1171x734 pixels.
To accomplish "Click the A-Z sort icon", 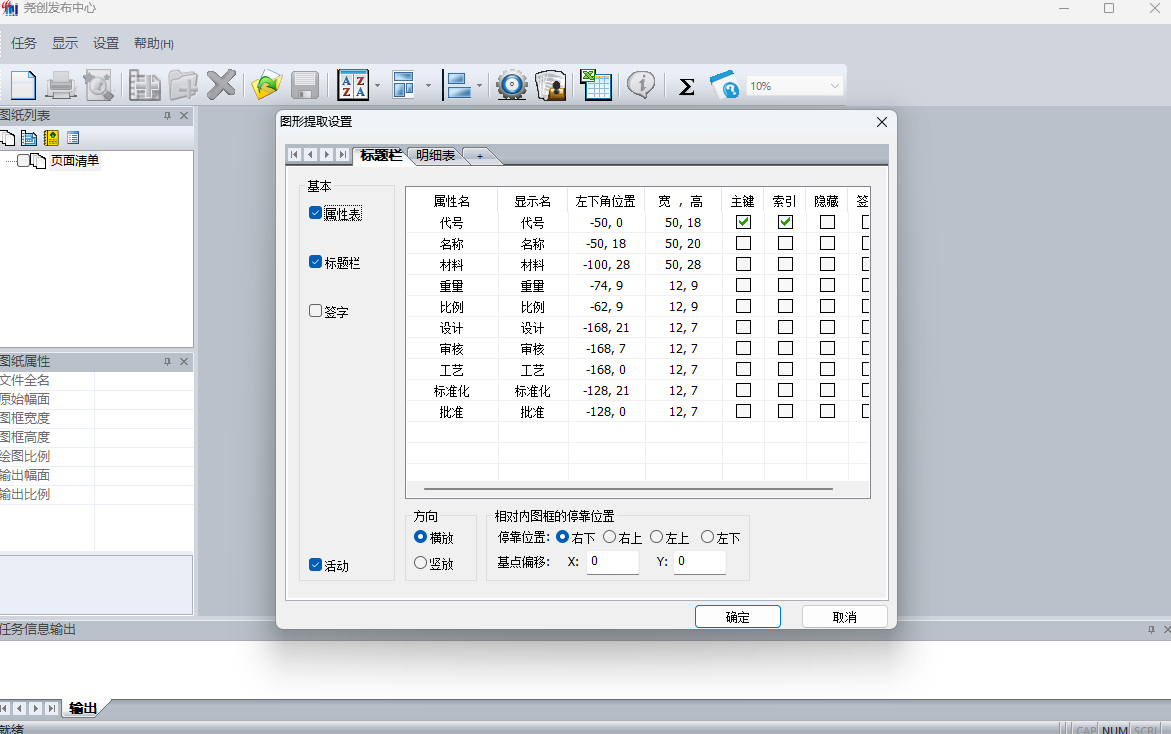I will point(352,85).
